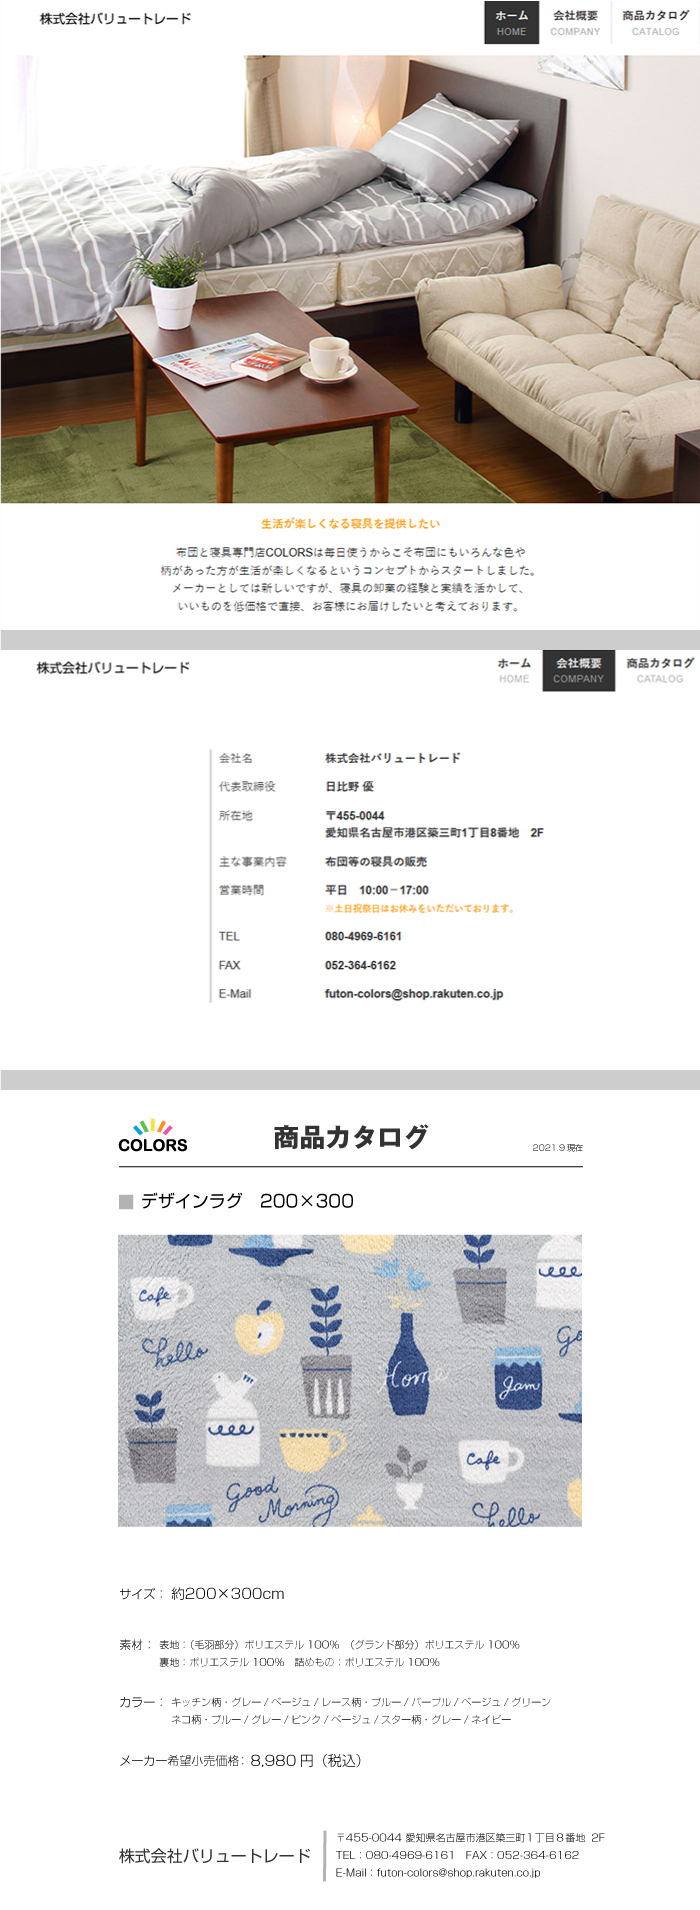Image resolution: width=700 pixels, height=1910 pixels.
Task: Click the 商品カタログ catalog heading title
Action: [350, 1137]
